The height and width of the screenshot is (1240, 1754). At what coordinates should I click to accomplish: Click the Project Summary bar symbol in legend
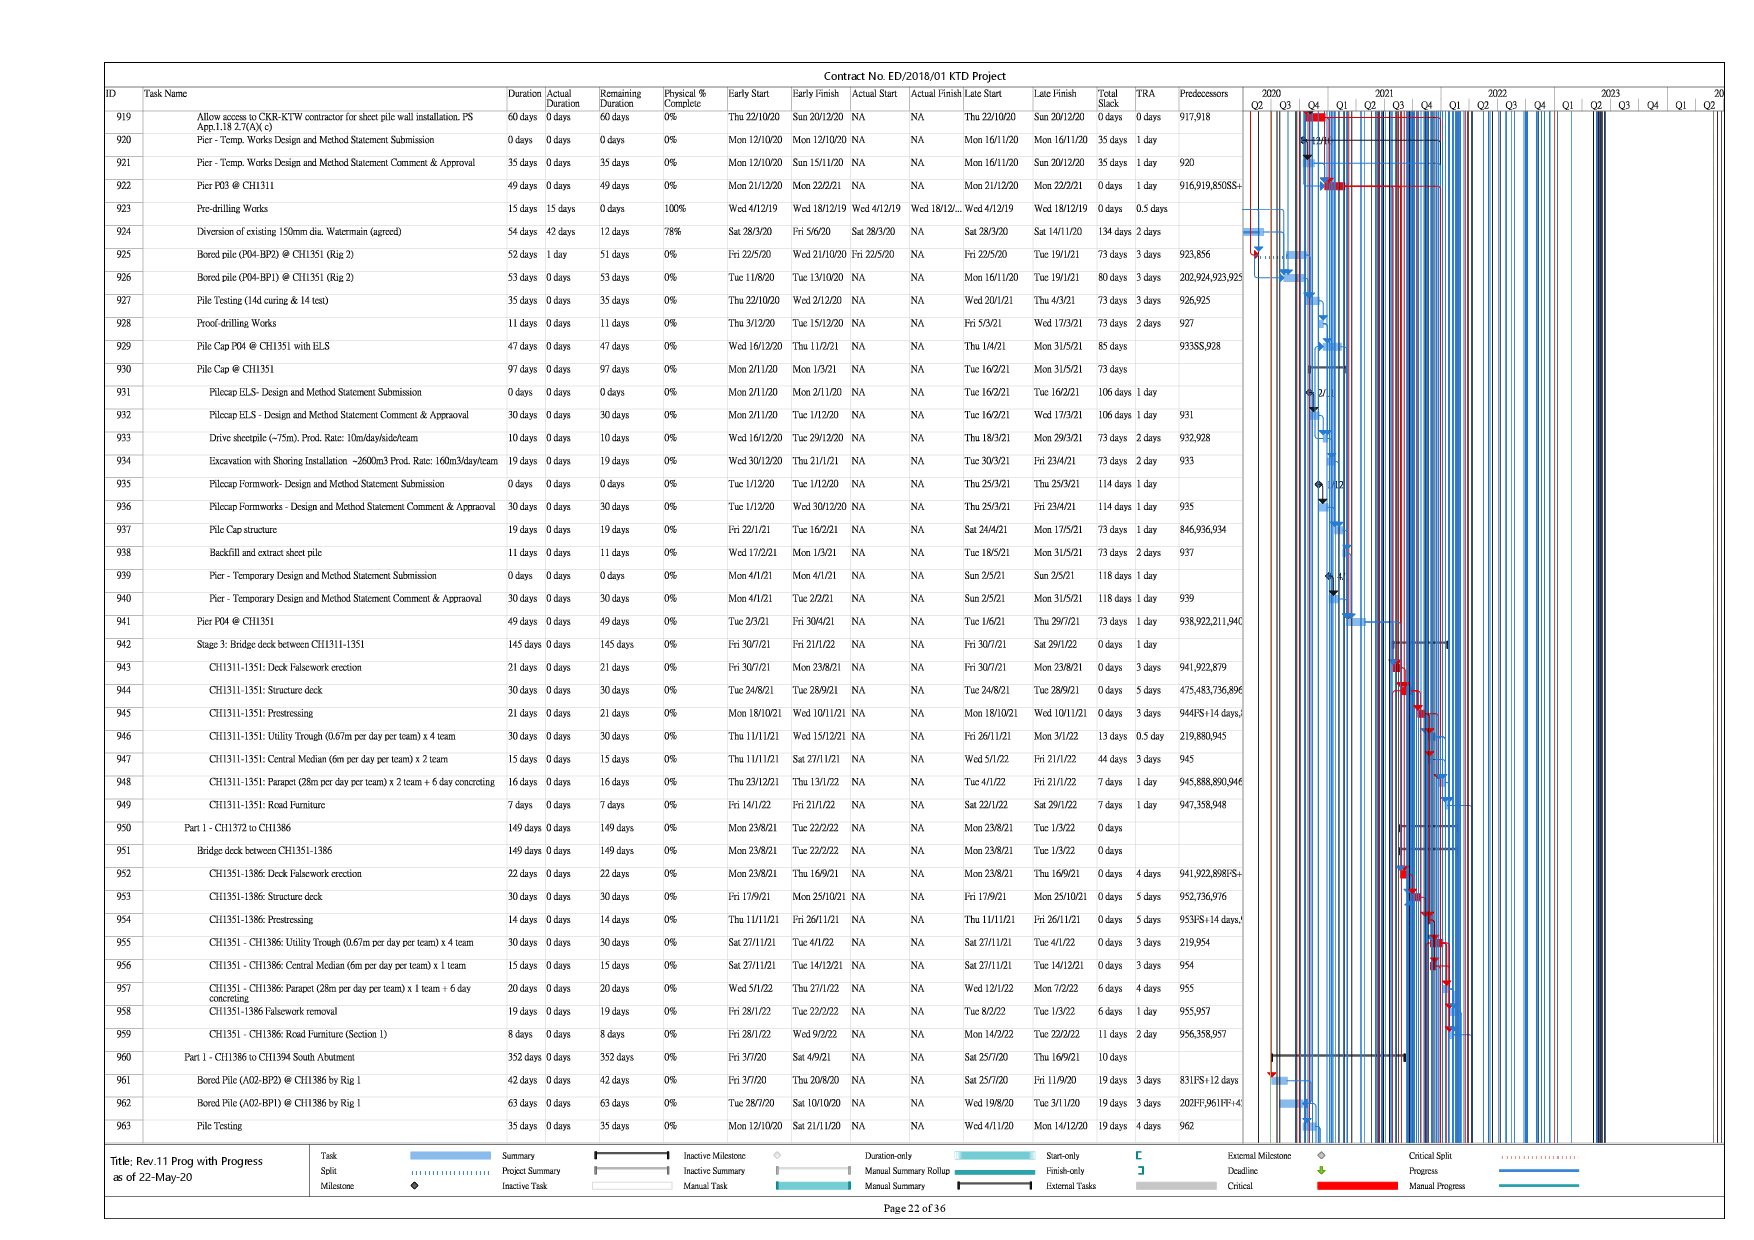pos(631,1171)
